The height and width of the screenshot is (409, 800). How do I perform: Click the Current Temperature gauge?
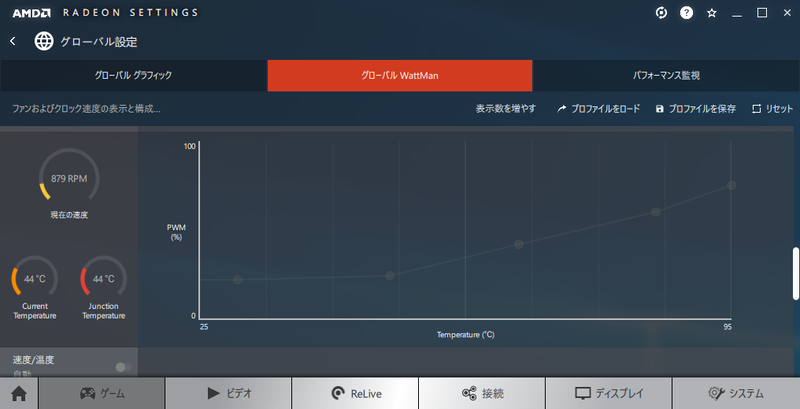[35, 277]
